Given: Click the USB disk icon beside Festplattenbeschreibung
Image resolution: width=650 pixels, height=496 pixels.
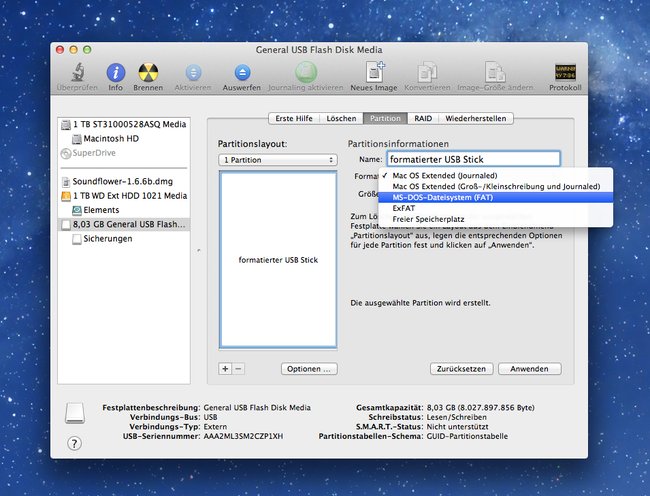Looking at the screenshot, I should point(75,413).
